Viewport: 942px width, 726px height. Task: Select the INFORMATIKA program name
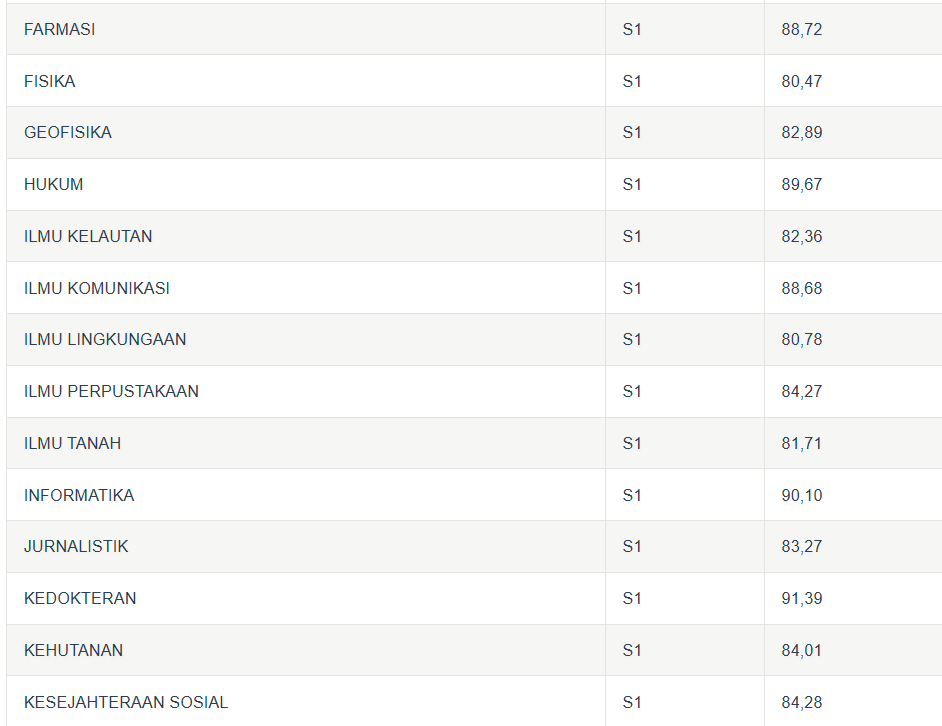click(79, 496)
